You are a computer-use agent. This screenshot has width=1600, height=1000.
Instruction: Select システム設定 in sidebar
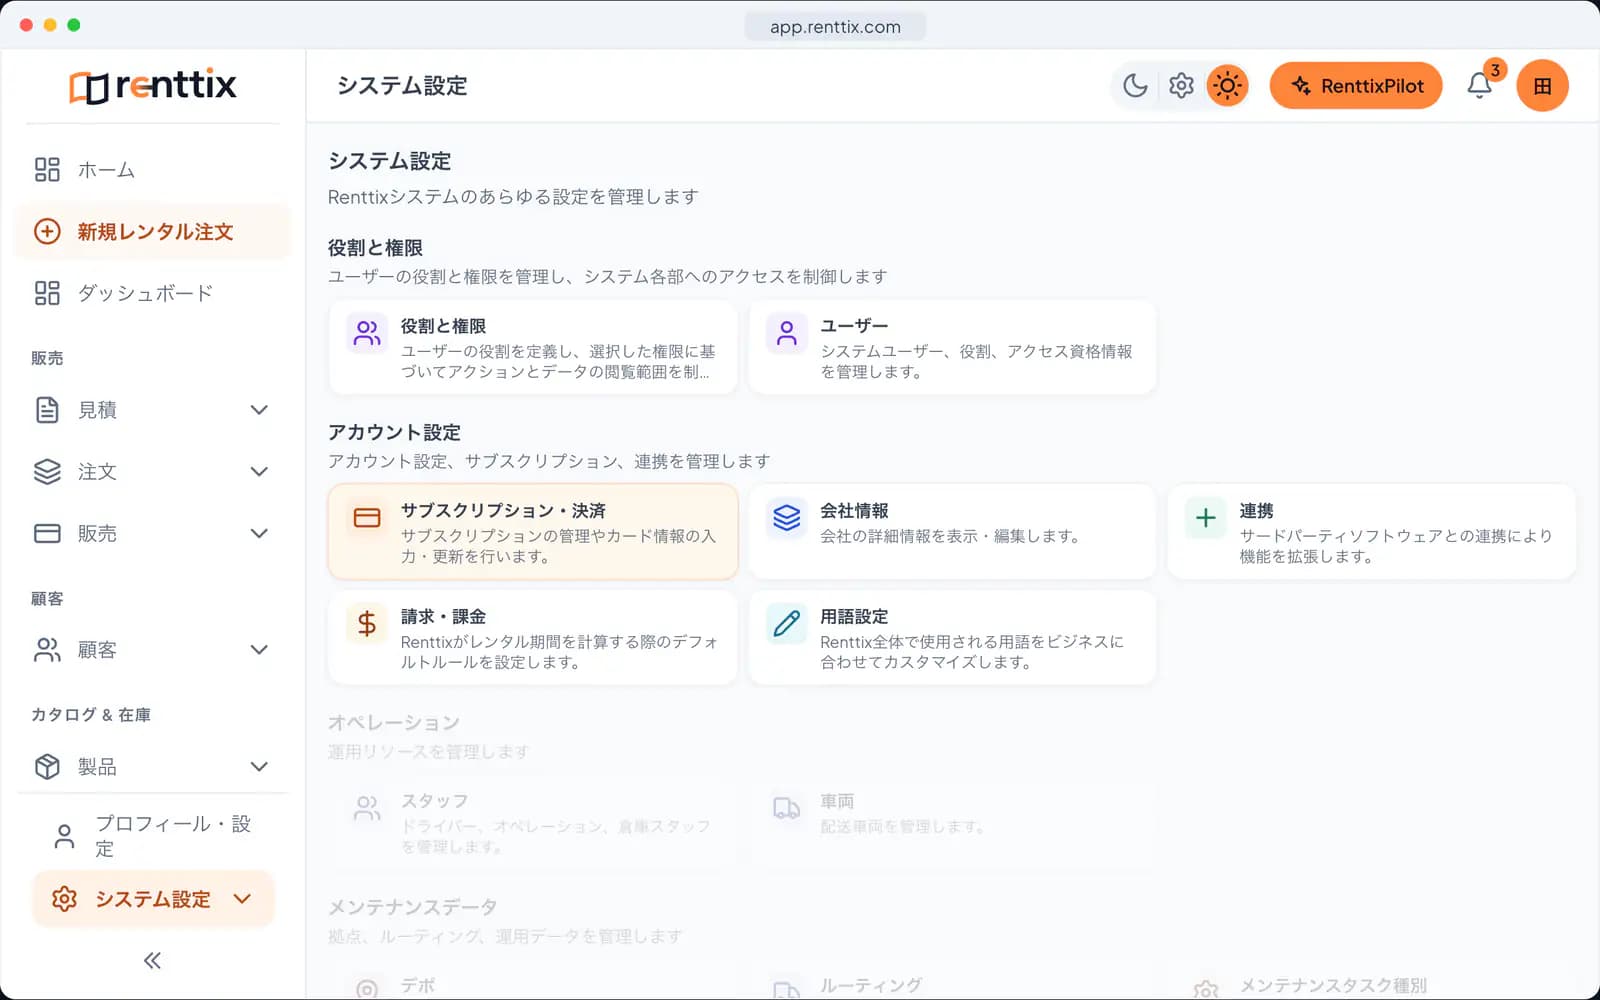pos(152,899)
